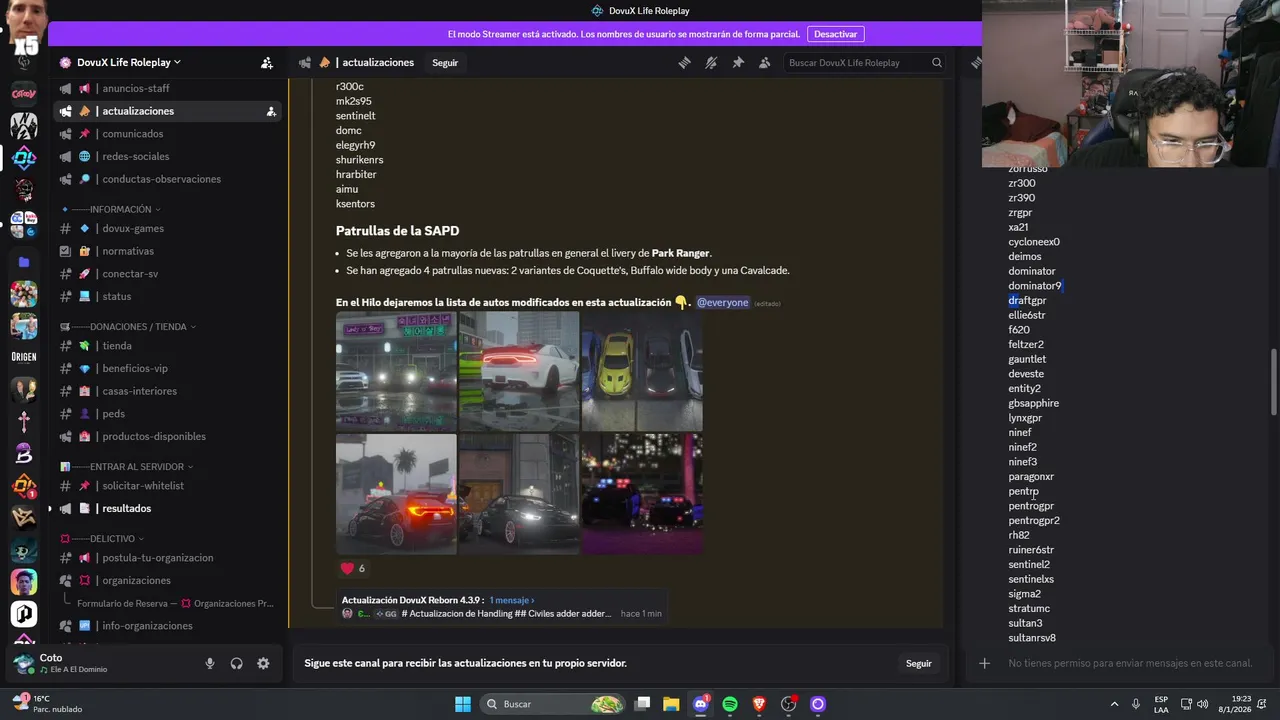Open pinned messages in actualizaciones header
Screen dimensions: 1280x720
pyautogui.click(x=738, y=62)
